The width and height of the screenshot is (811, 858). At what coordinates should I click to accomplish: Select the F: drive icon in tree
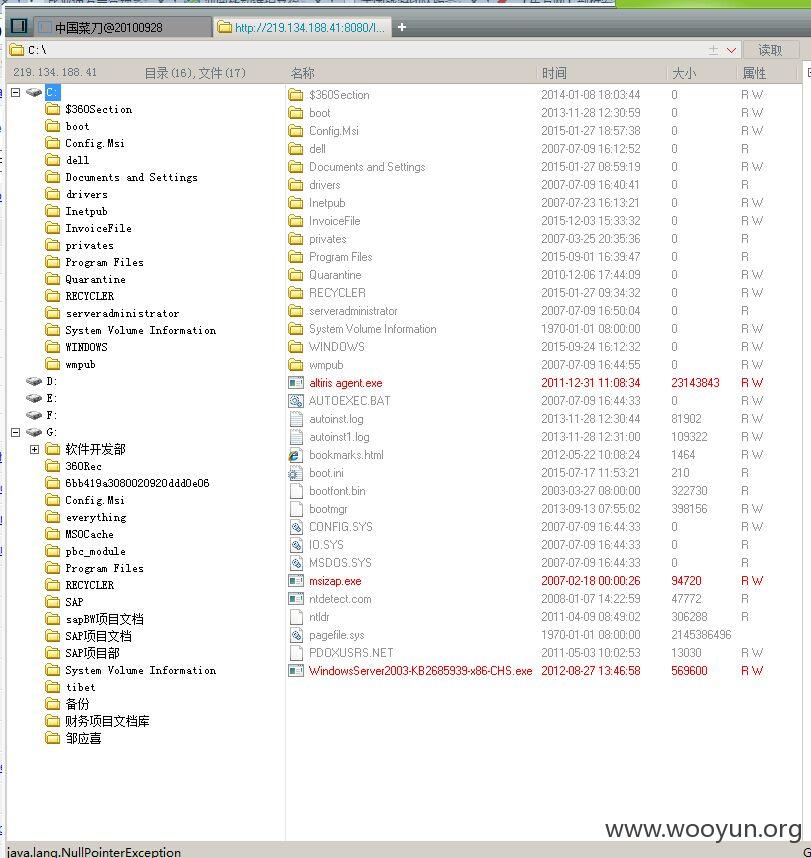[x=34, y=415]
